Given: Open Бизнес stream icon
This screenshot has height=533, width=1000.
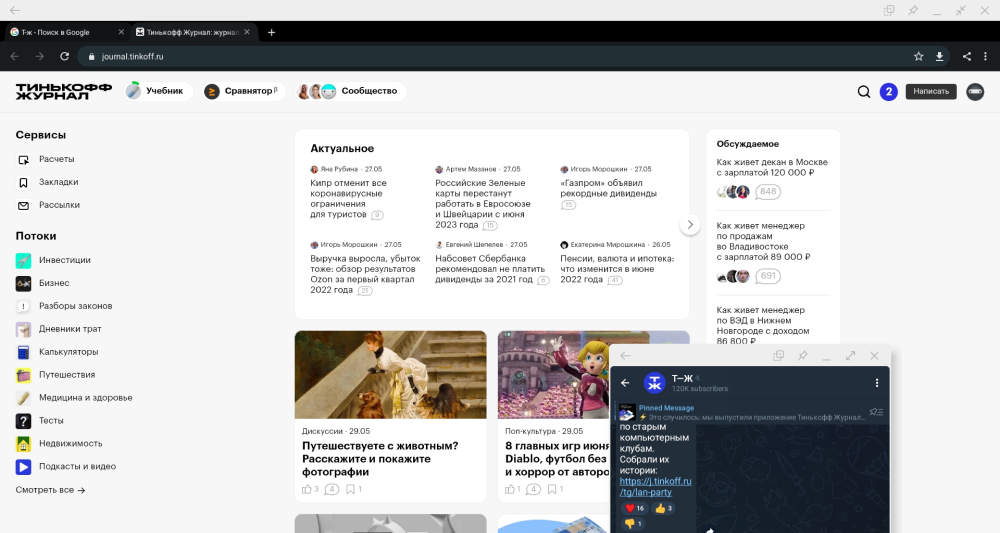Looking at the screenshot, I should [x=24, y=283].
